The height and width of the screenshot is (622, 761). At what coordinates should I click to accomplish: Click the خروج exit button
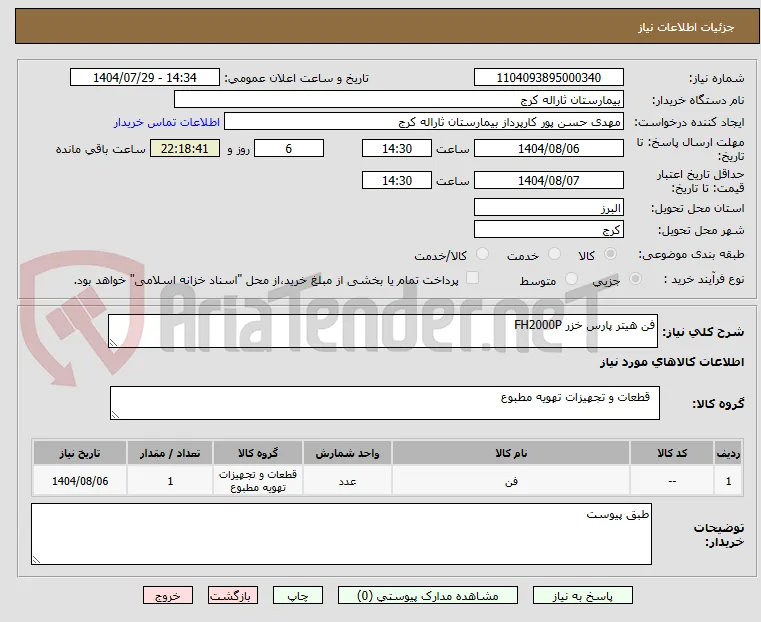click(168, 595)
